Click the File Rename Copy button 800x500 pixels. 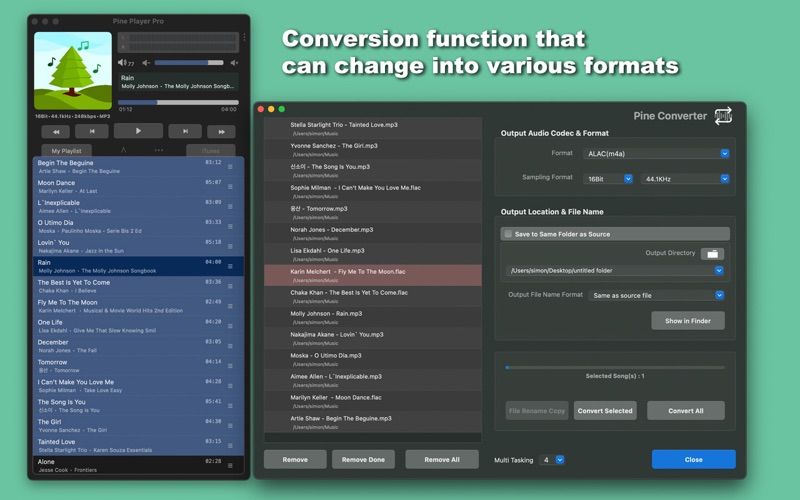[537, 411]
